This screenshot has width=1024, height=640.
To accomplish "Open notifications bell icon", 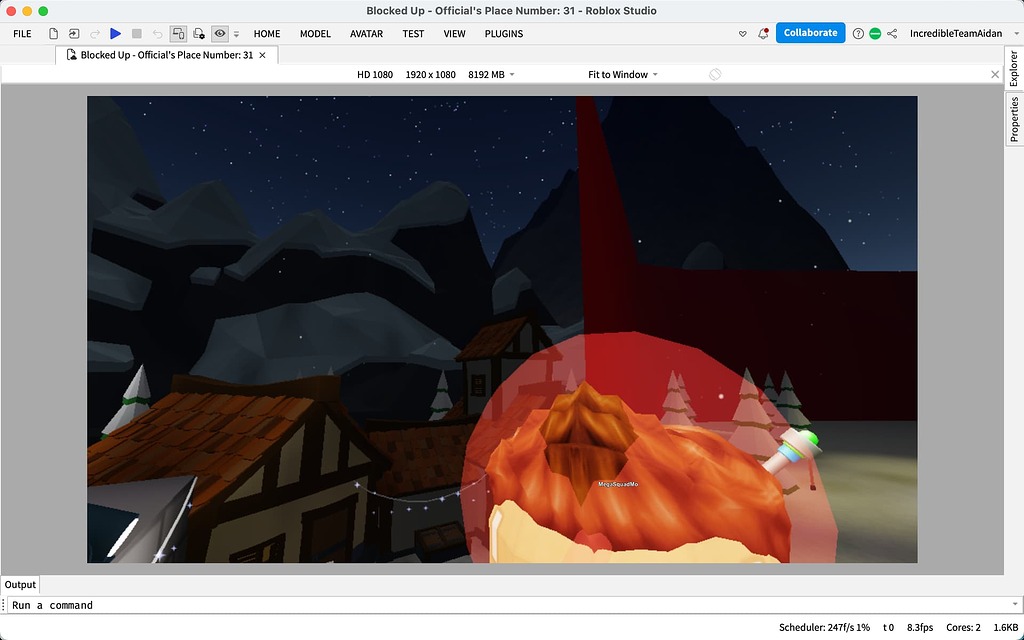I will pyautogui.click(x=763, y=33).
